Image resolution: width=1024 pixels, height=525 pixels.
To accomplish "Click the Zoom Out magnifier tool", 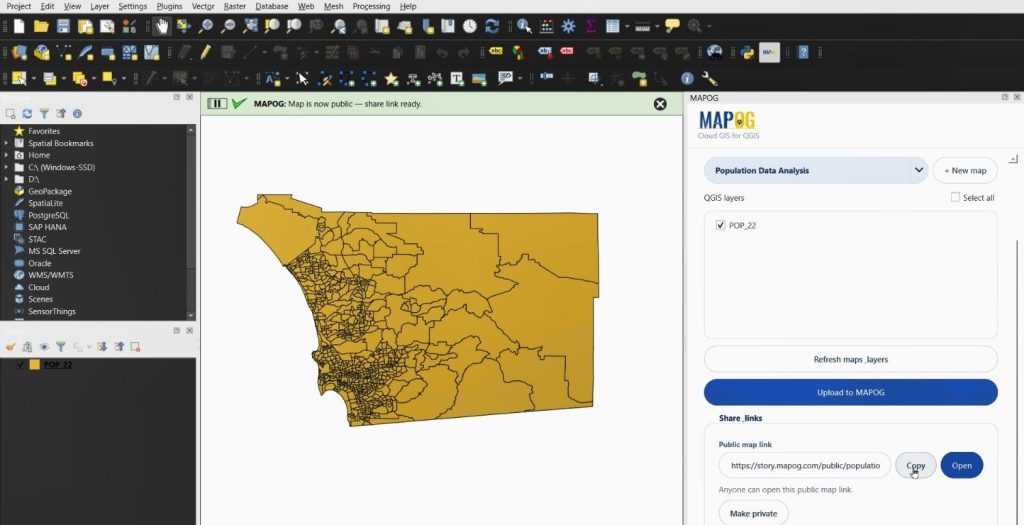I will [227, 26].
